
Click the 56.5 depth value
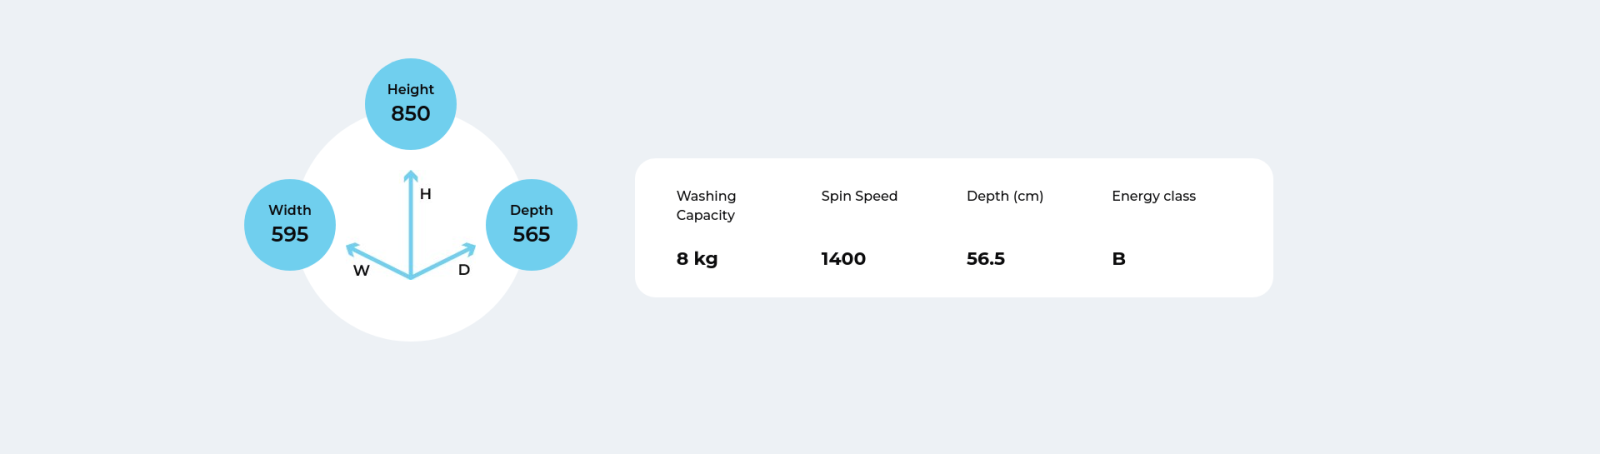coord(986,259)
